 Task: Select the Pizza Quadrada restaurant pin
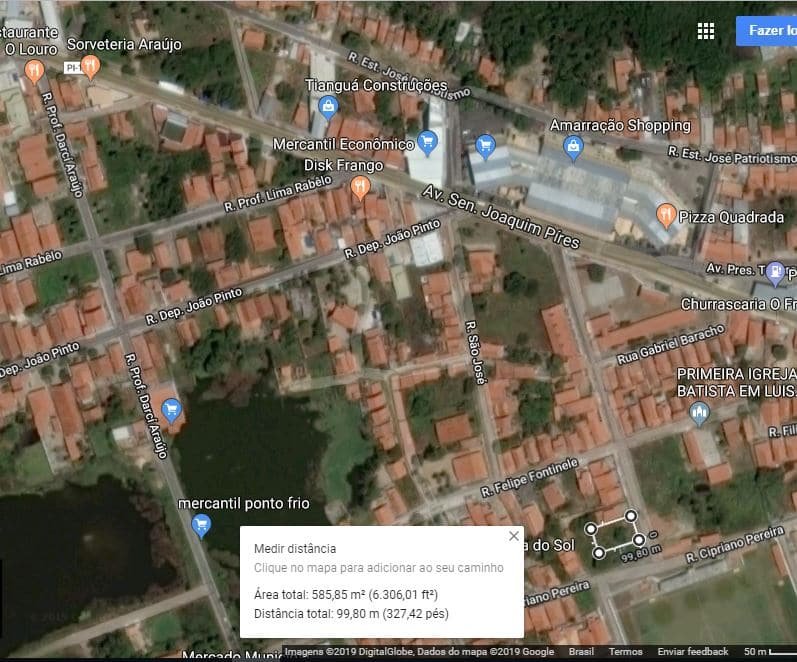point(665,214)
